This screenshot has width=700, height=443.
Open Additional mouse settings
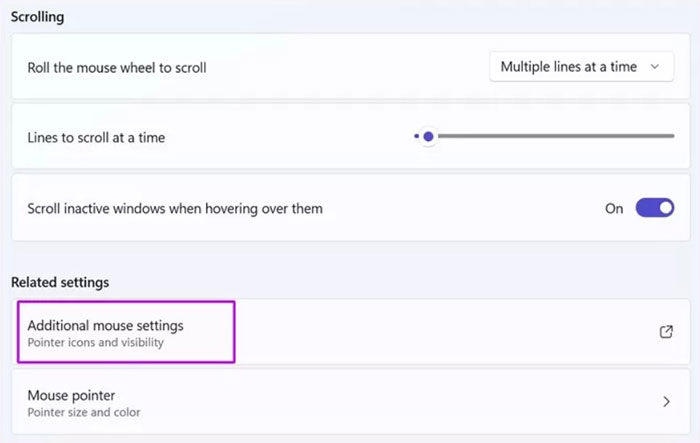105,326
